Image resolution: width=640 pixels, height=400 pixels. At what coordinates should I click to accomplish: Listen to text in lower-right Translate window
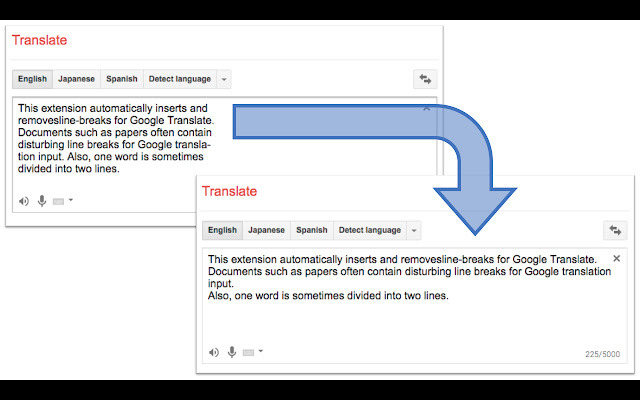tap(214, 352)
